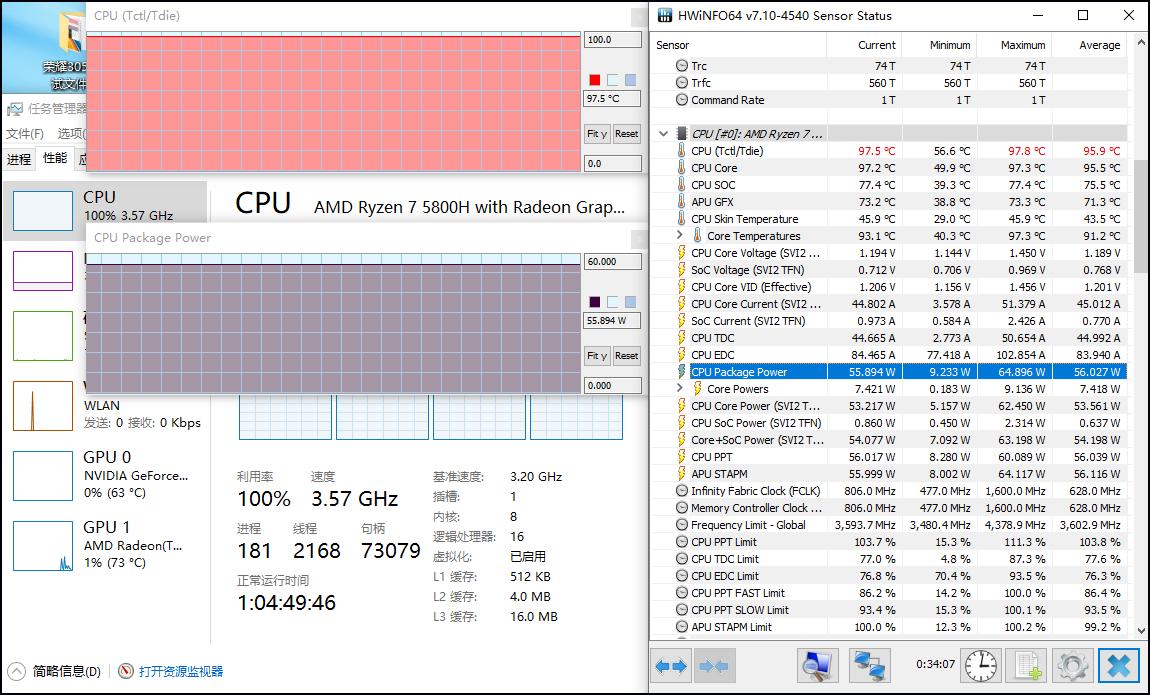Open the 文件(F) menu in Task Manager
This screenshot has height=695, width=1150.
25,133
